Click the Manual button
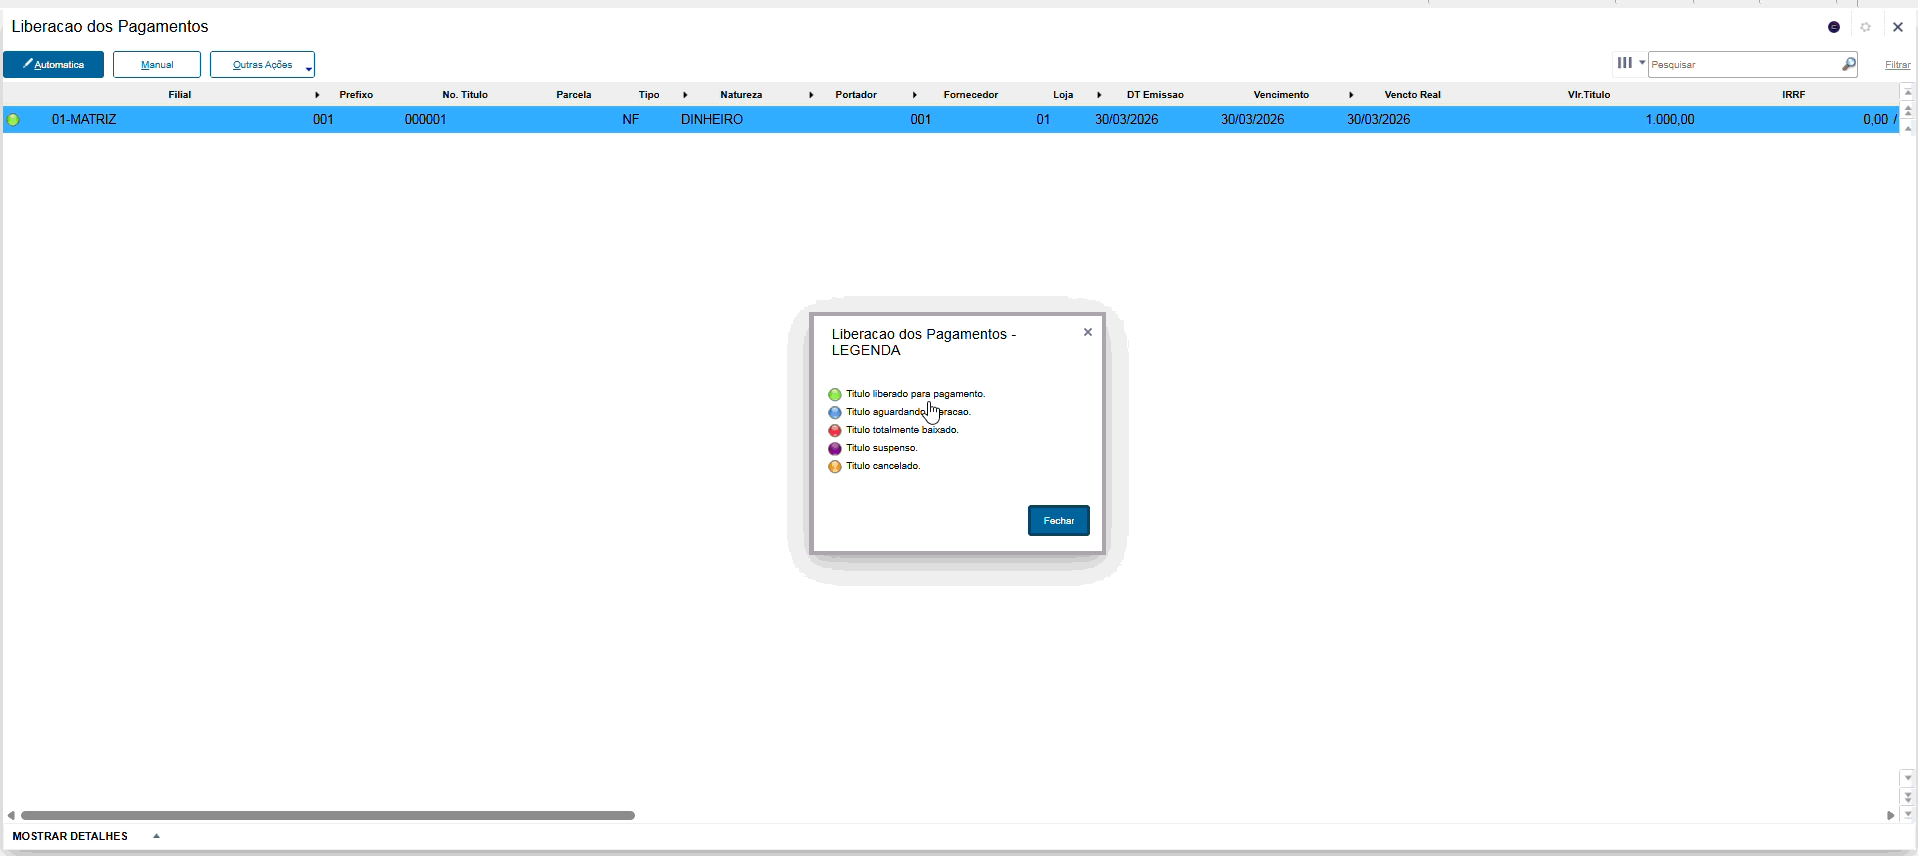 coord(157,64)
